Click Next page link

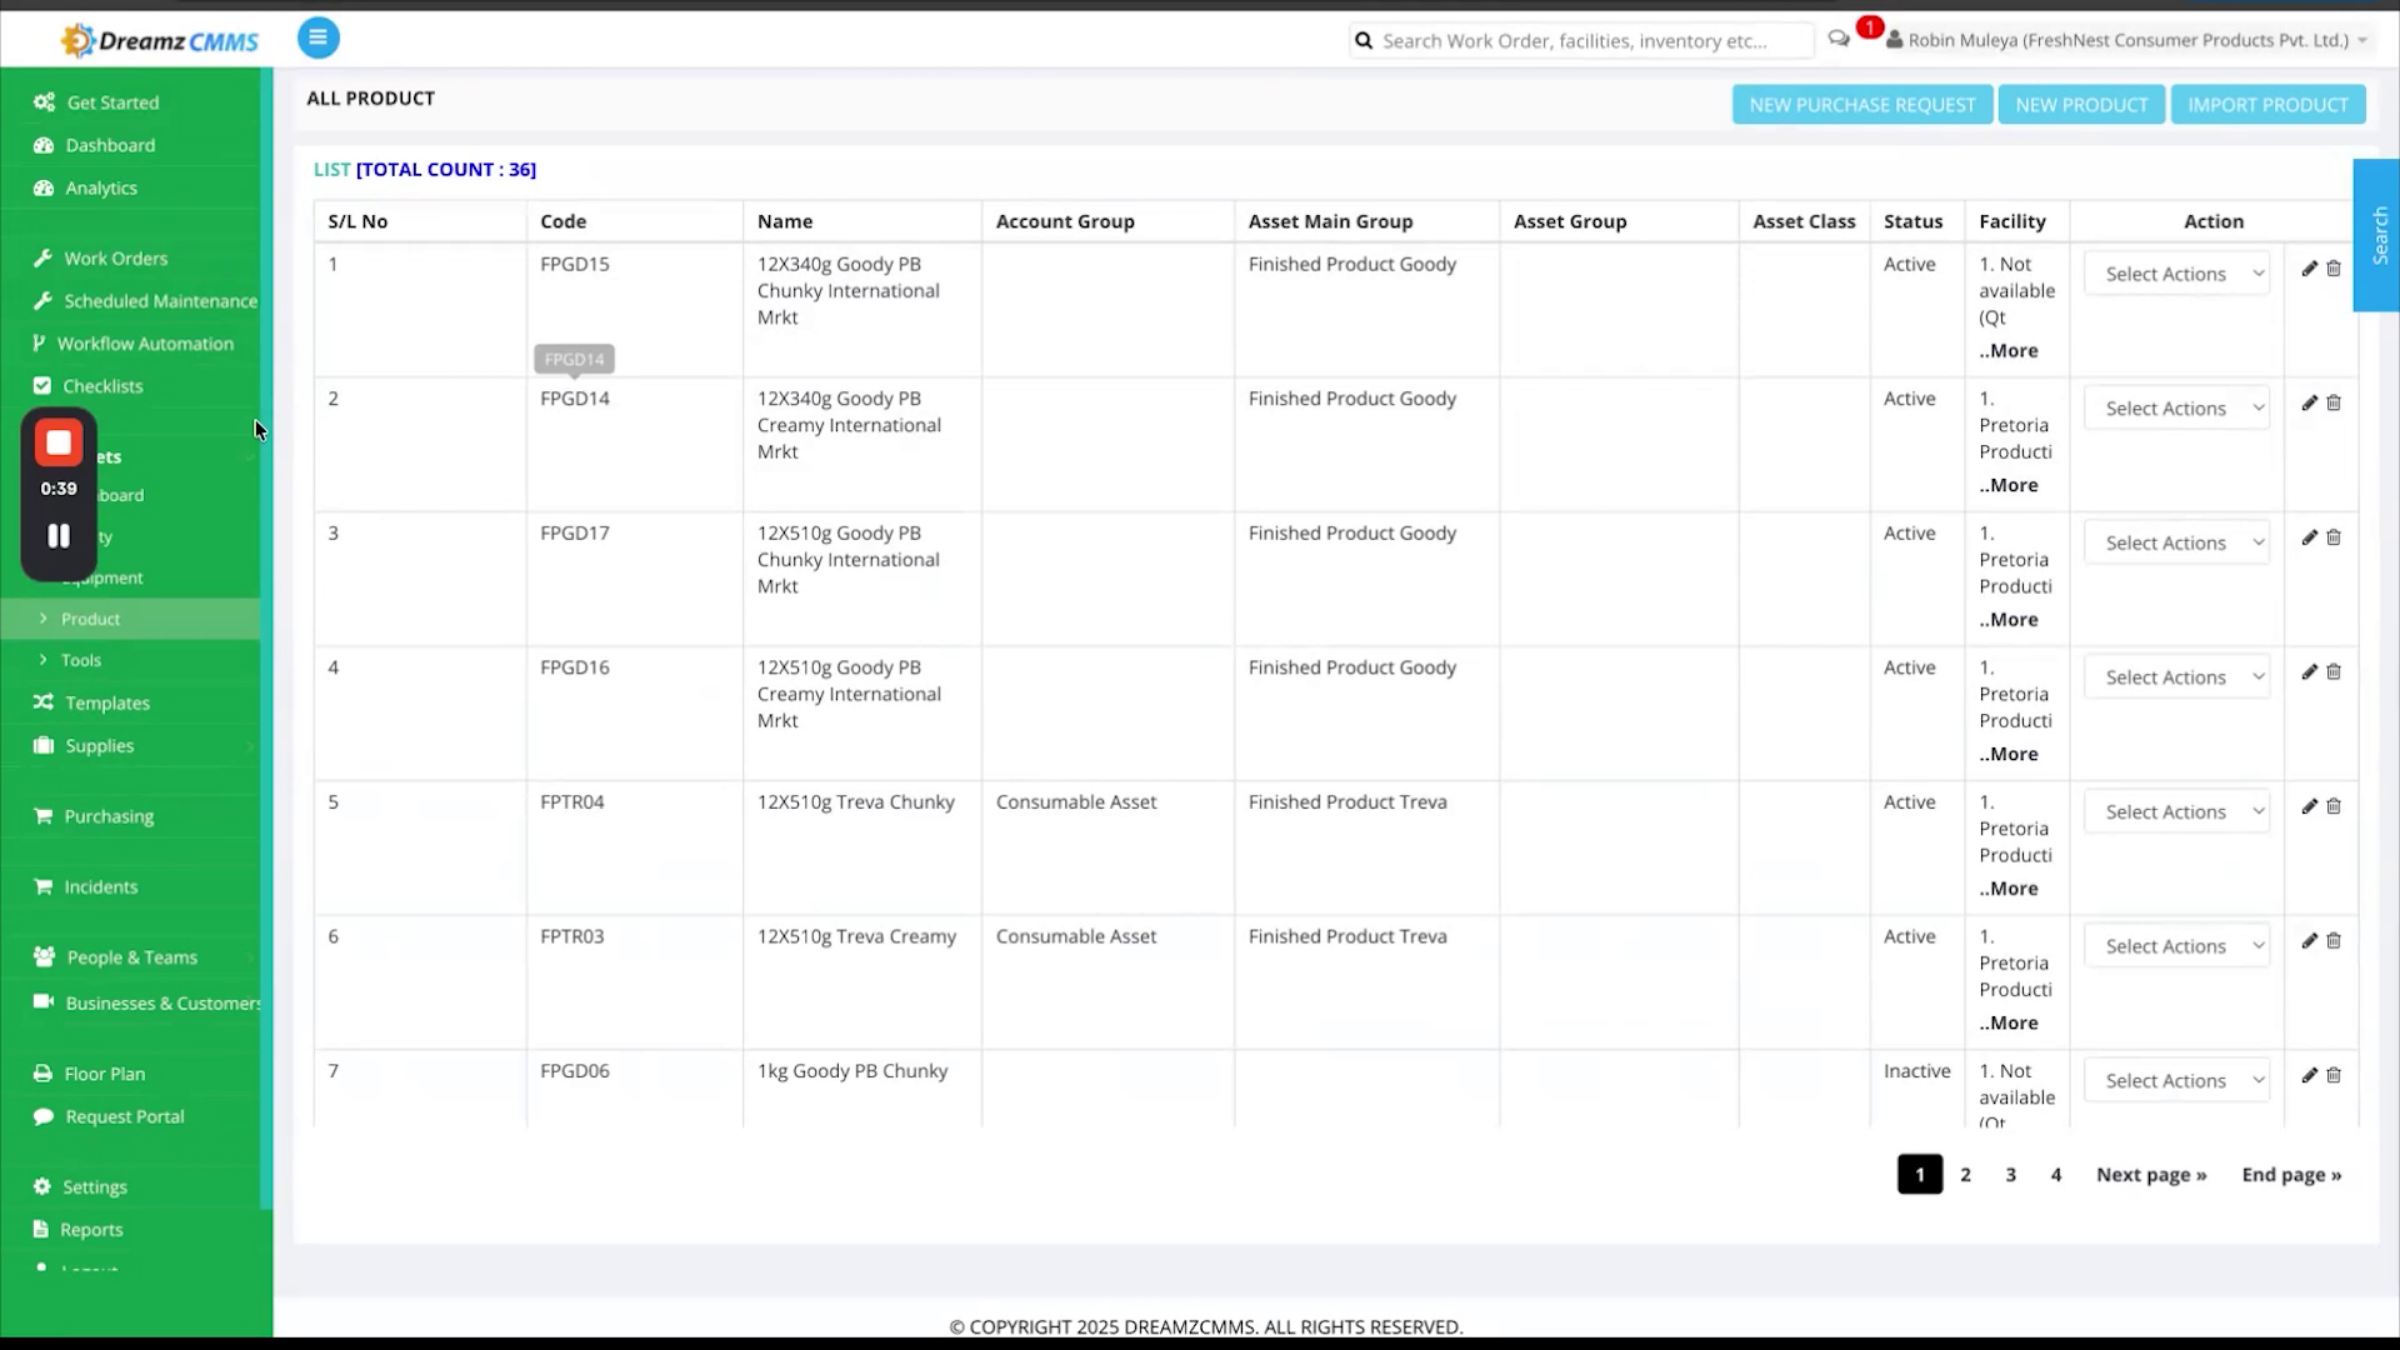[2151, 1175]
